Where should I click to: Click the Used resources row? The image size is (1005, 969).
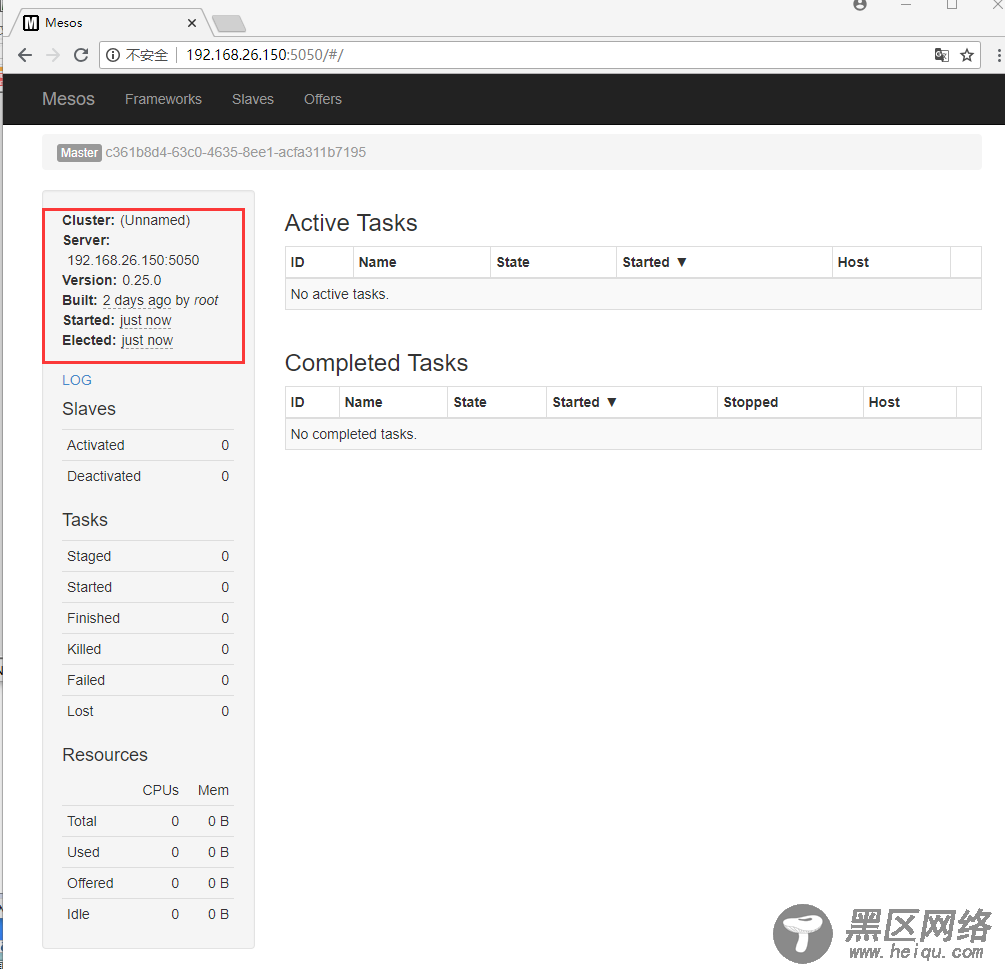pyautogui.click(x=148, y=852)
